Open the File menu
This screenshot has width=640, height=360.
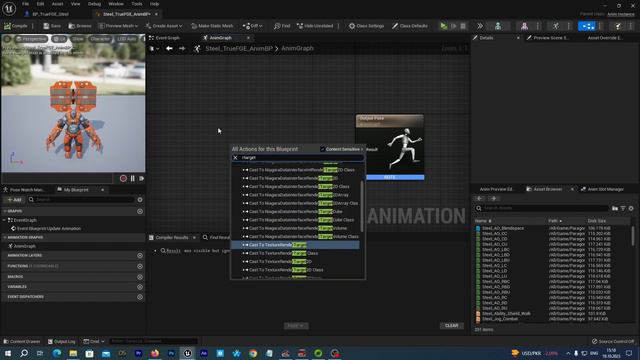click(x=25, y=4)
